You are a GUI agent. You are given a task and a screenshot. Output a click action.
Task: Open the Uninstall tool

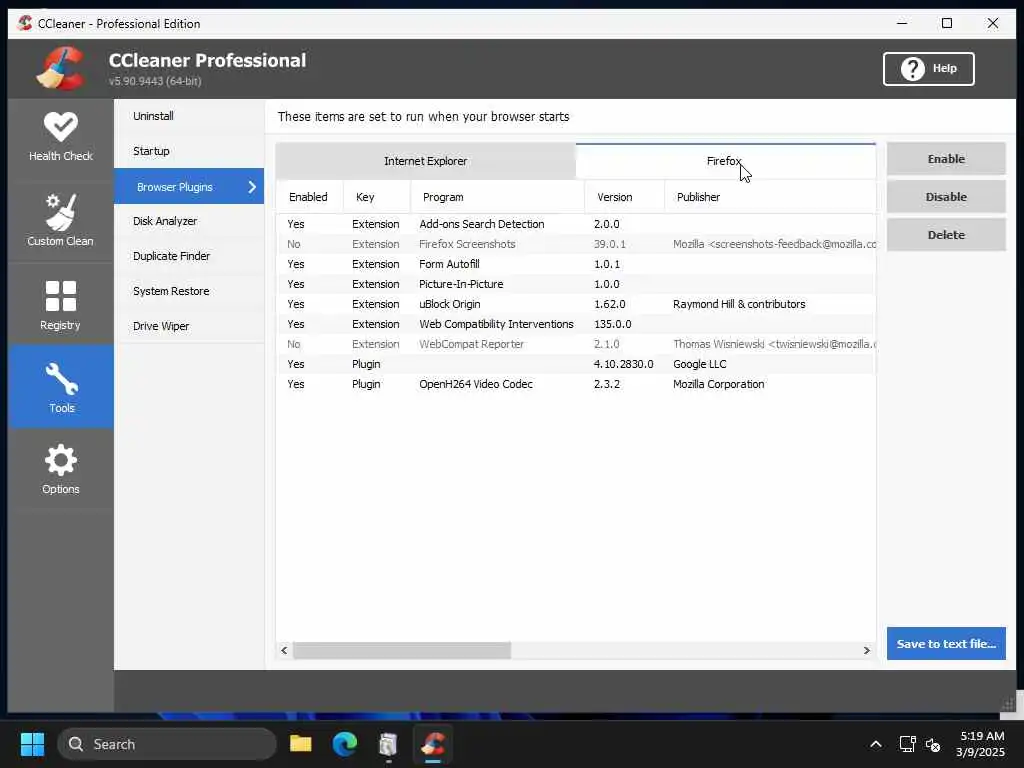click(189, 116)
